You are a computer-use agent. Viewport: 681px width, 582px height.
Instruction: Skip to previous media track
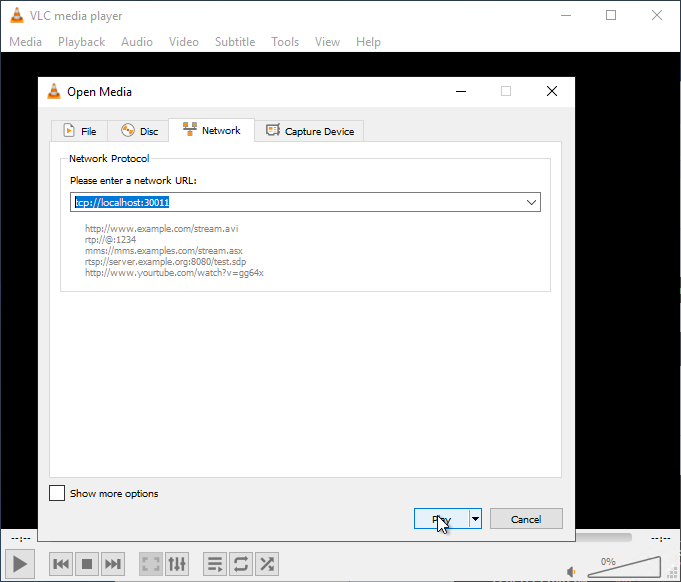point(61,564)
